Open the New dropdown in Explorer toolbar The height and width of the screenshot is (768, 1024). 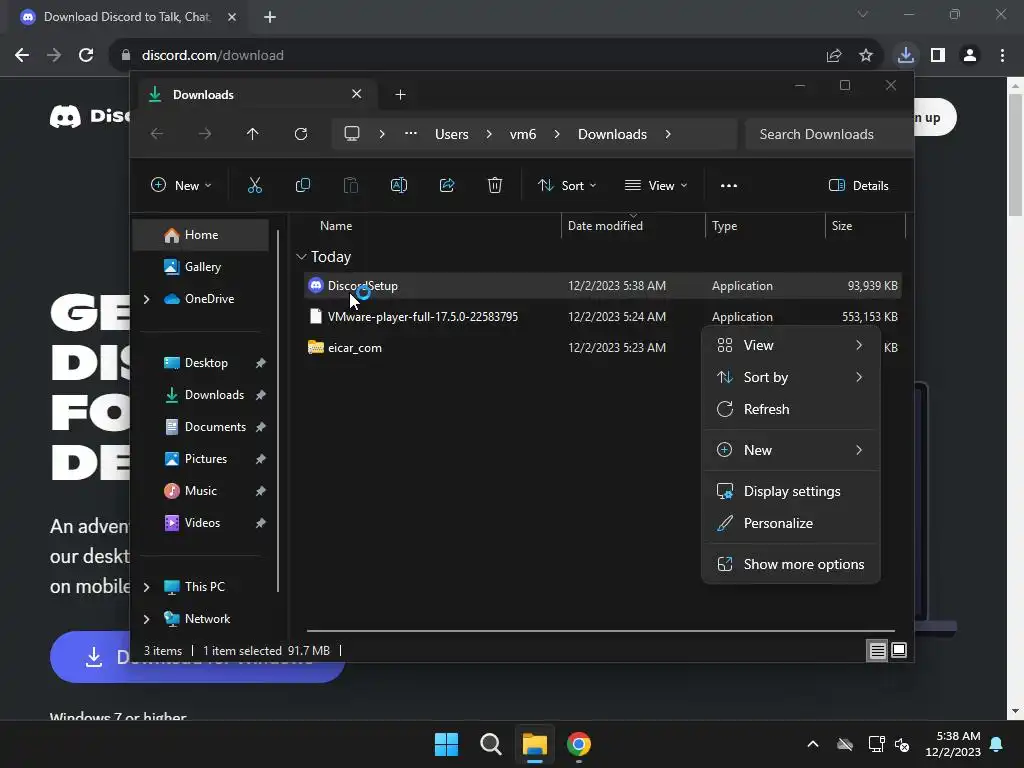[x=181, y=185]
